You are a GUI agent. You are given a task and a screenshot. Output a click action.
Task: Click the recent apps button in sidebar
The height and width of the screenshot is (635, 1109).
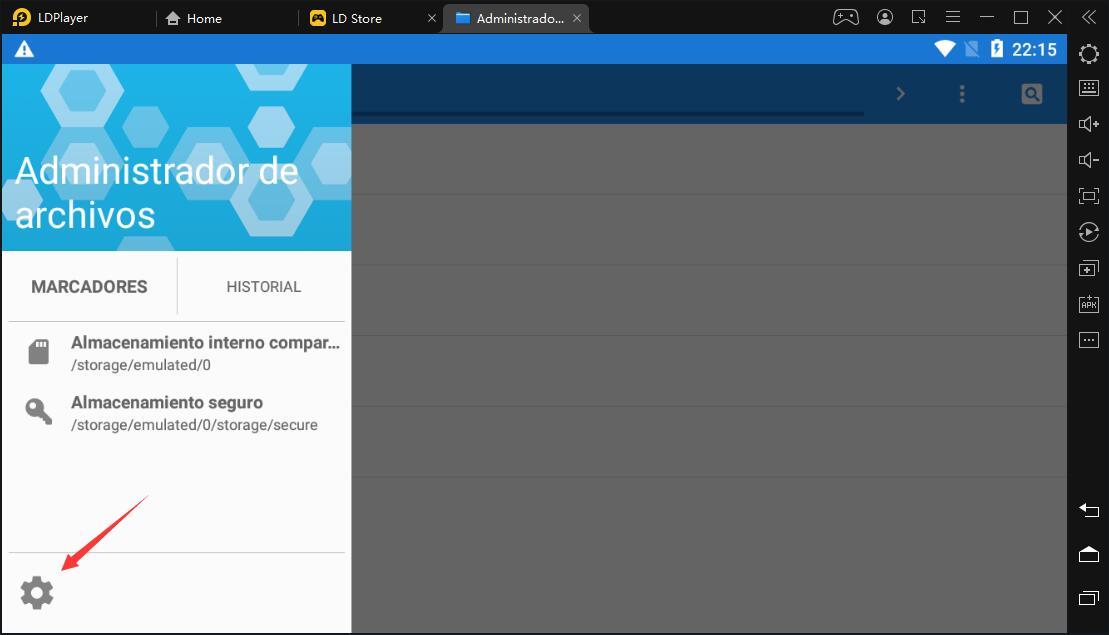pyautogui.click(x=1089, y=598)
